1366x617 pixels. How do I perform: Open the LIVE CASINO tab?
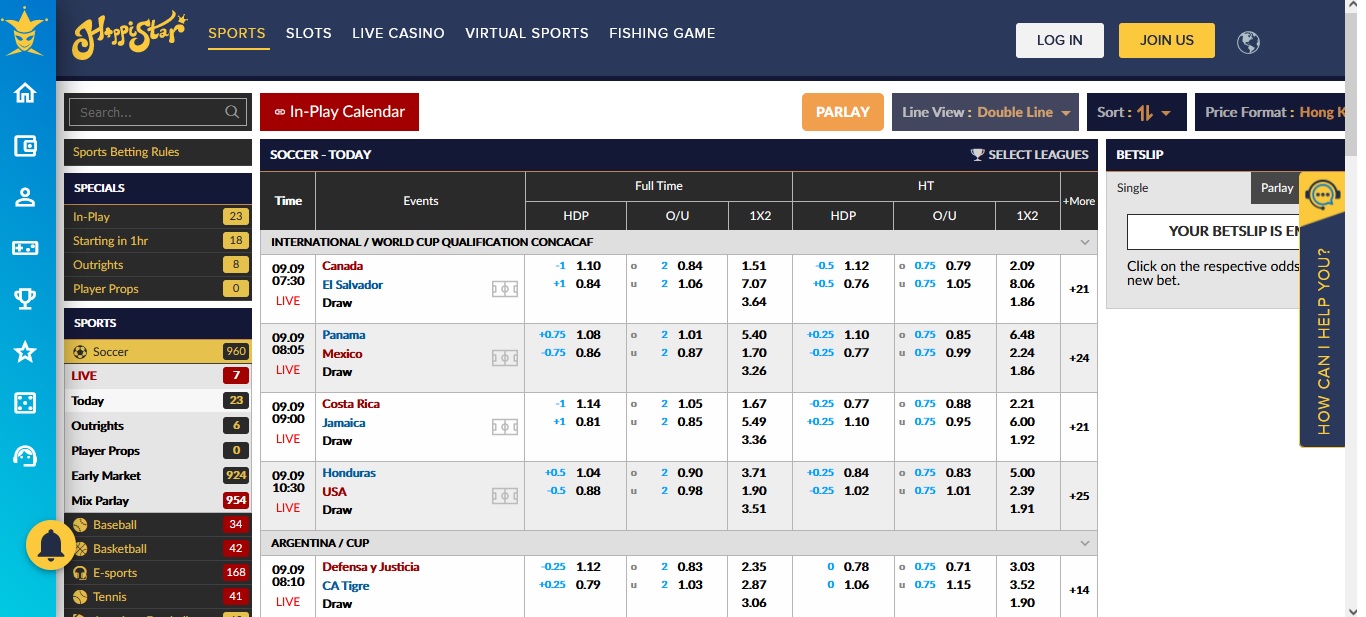coord(398,33)
